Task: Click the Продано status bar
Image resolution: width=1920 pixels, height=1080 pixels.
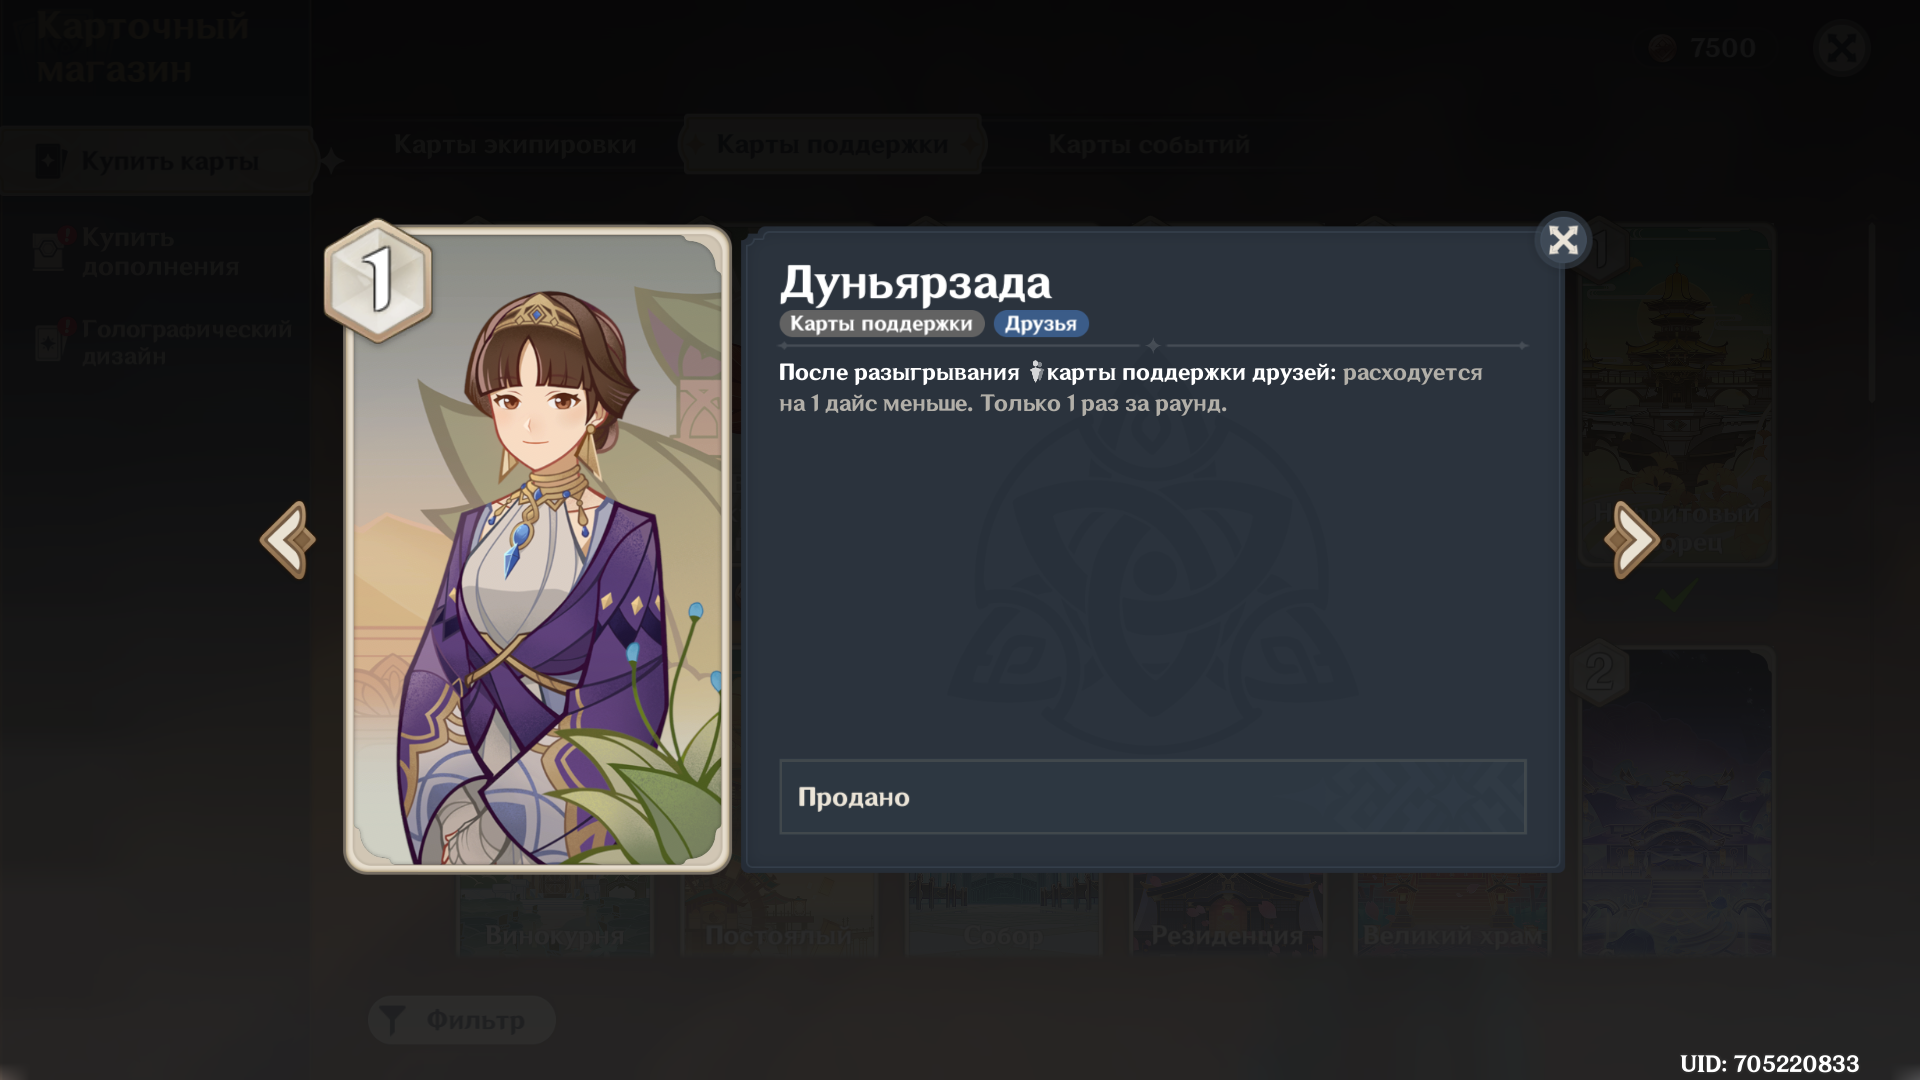Action: point(1152,797)
